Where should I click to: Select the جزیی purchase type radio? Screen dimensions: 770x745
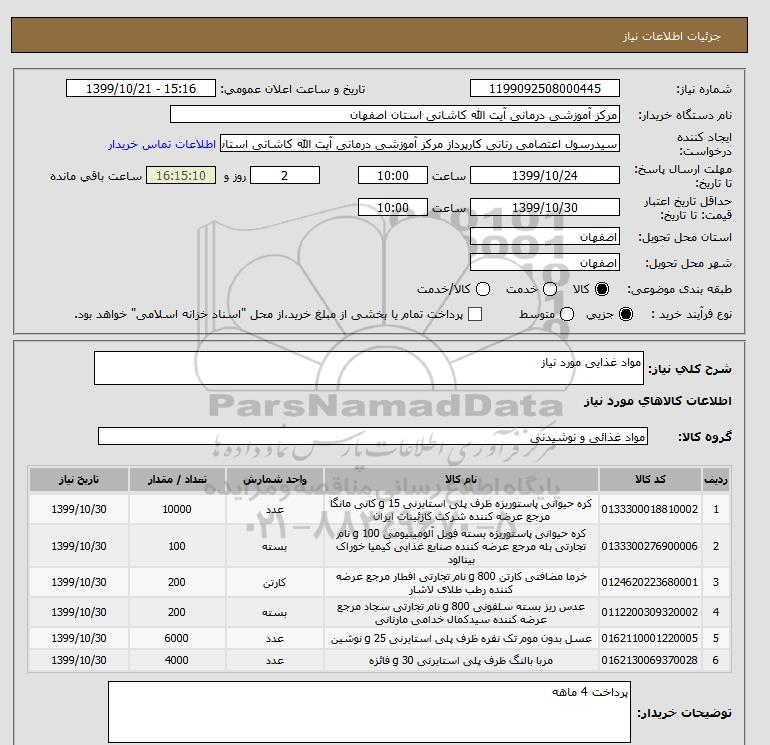626,314
